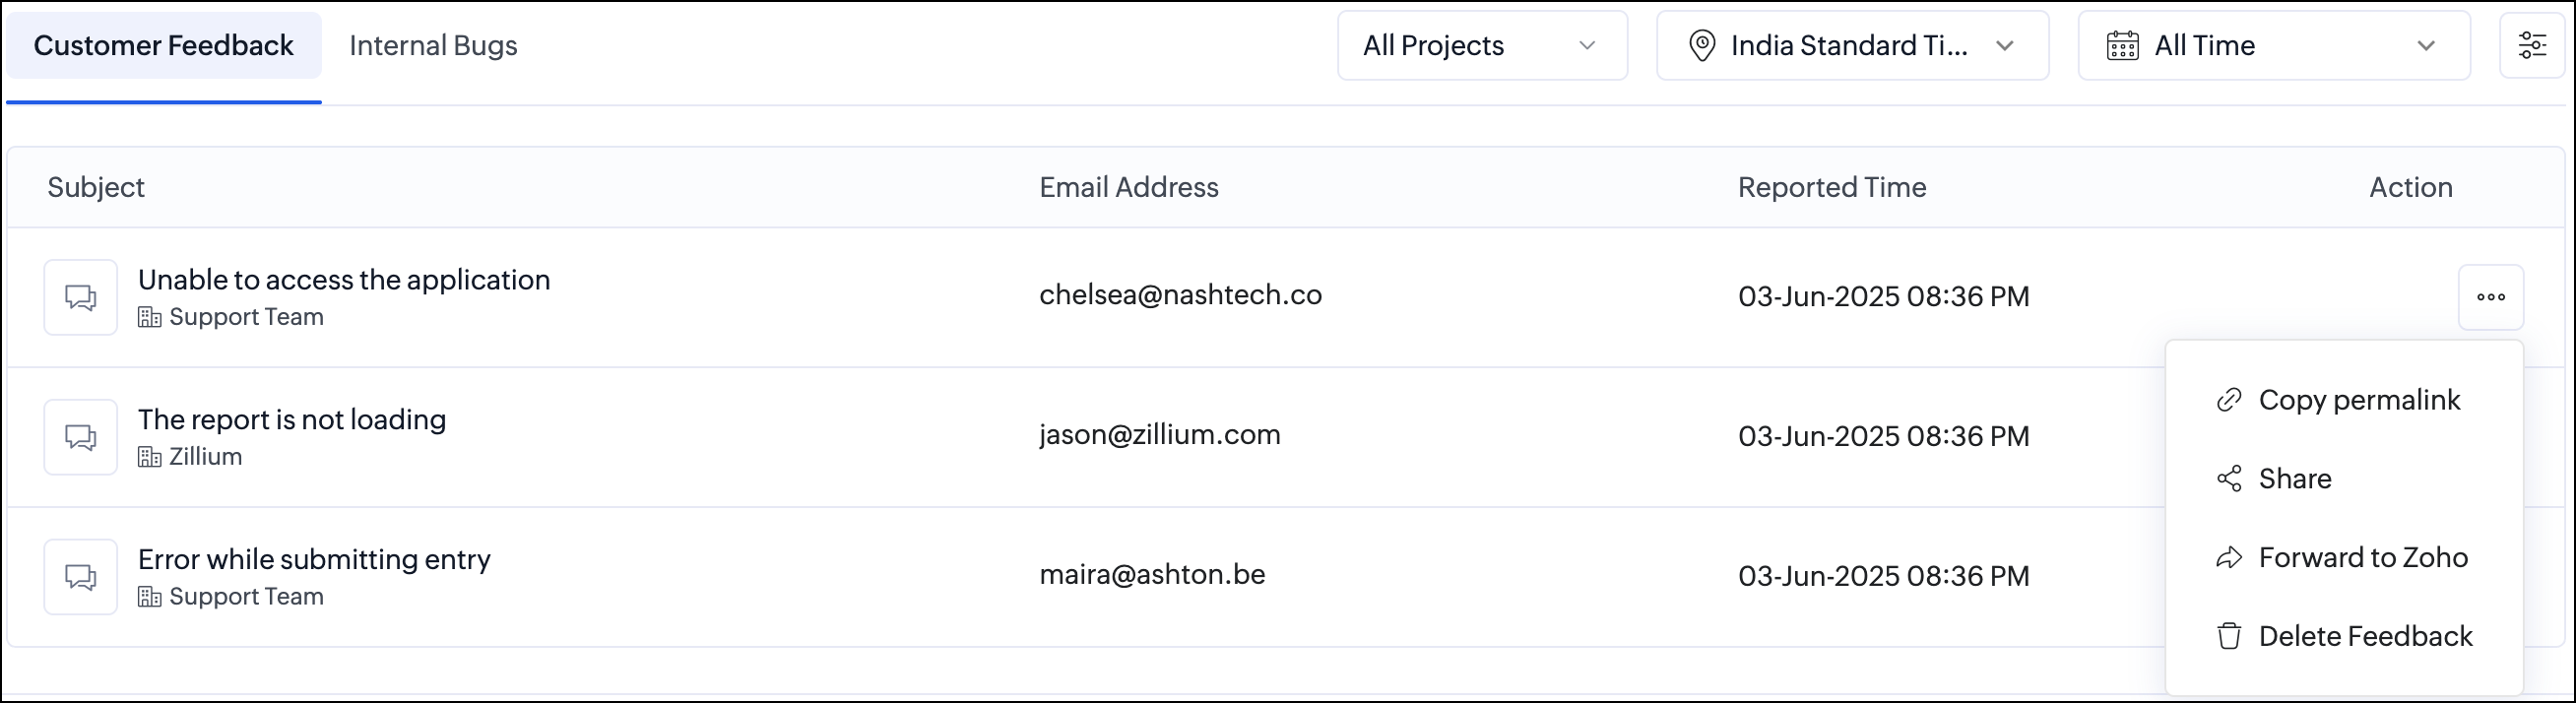Click the filter settings sliders icon
Image resolution: width=2576 pixels, height=703 pixels.
[x=2532, y=46]
